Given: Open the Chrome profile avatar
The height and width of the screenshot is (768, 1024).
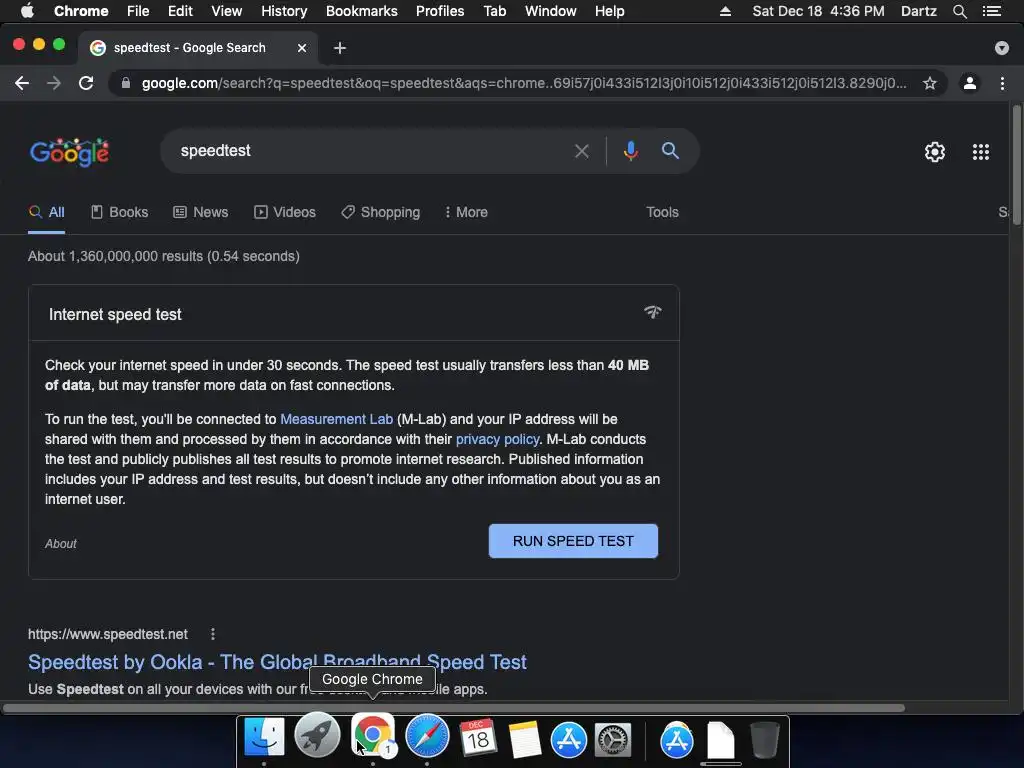Looking at the screenshot, I should click(970, 83).
